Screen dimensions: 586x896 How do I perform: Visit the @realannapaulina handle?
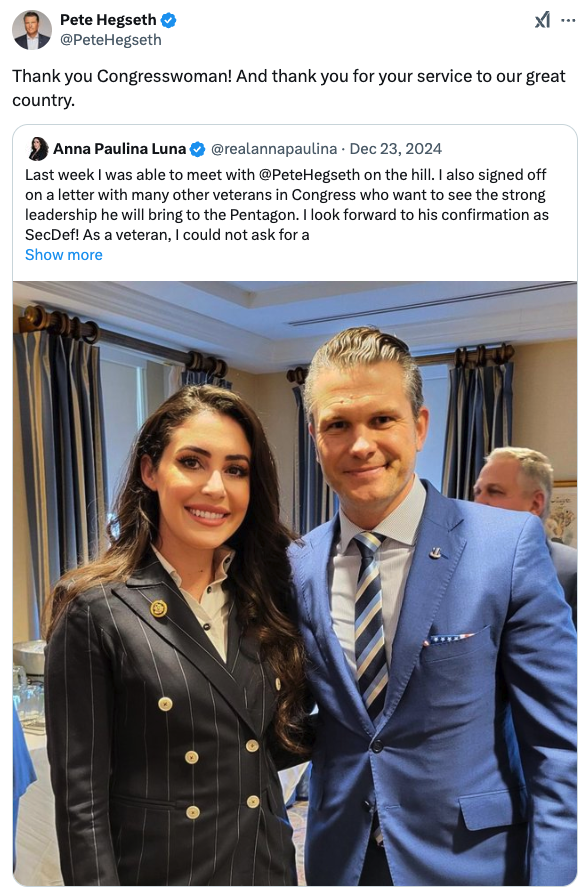pyautogui.click(x=274, y=149)
